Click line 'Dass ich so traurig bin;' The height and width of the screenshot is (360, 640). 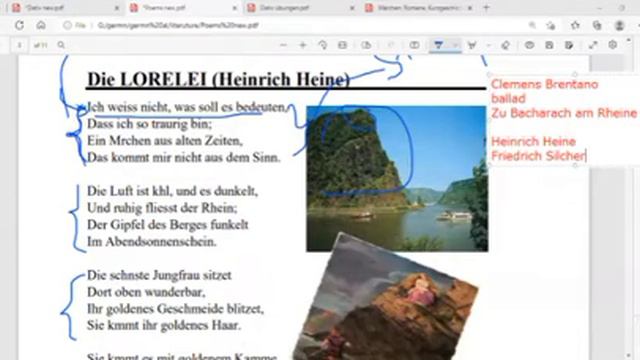149,124
